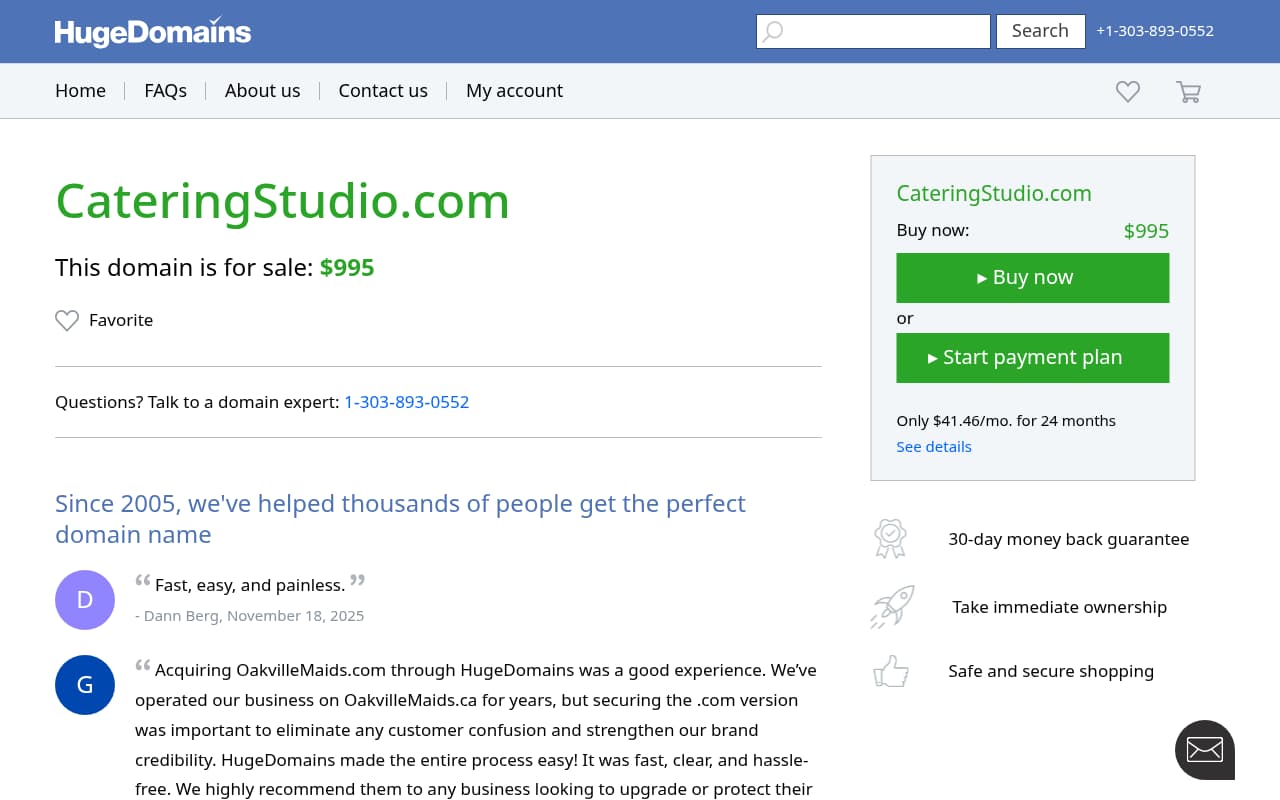Click the rocket immediate ownership icon

click(x=892, y=606)
